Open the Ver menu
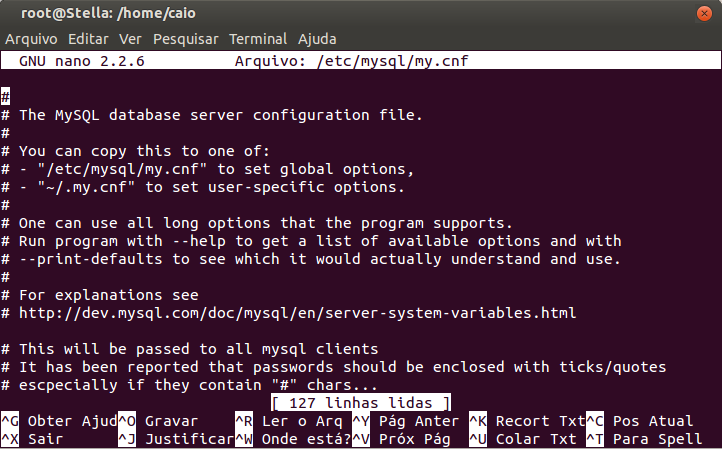 [x=130, y=39]
